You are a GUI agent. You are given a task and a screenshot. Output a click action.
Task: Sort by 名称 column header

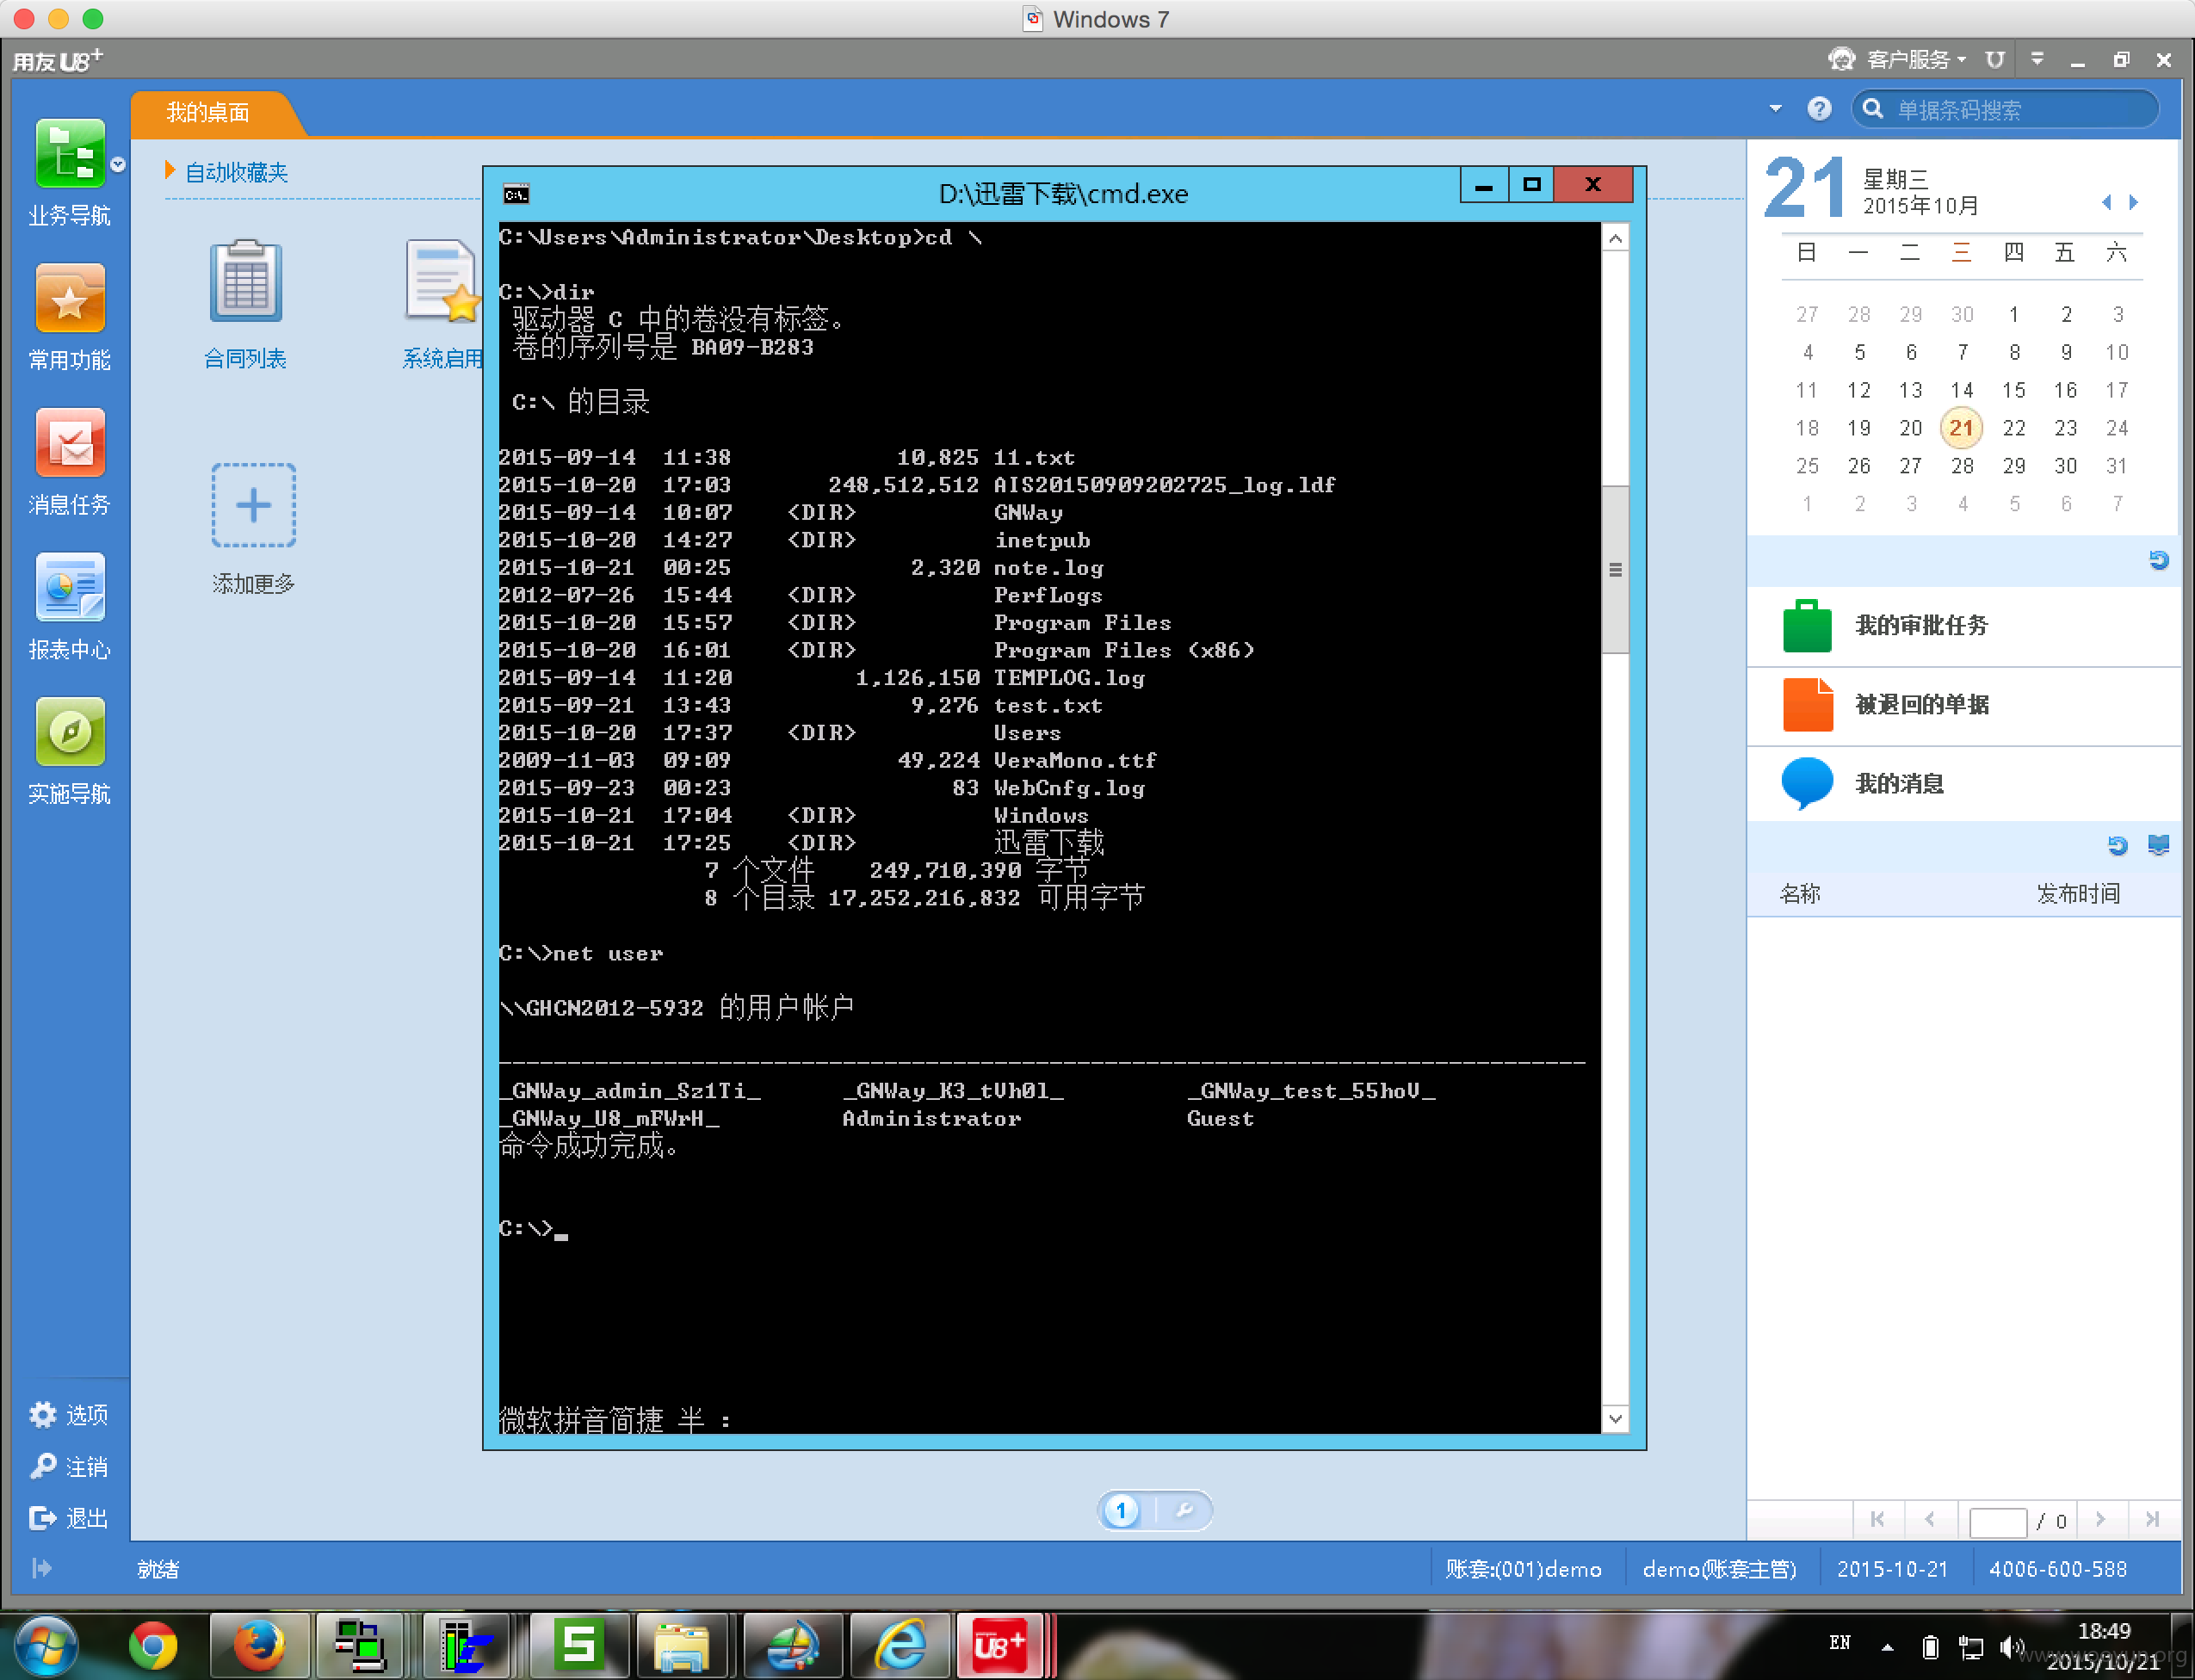coord(1799,893)
